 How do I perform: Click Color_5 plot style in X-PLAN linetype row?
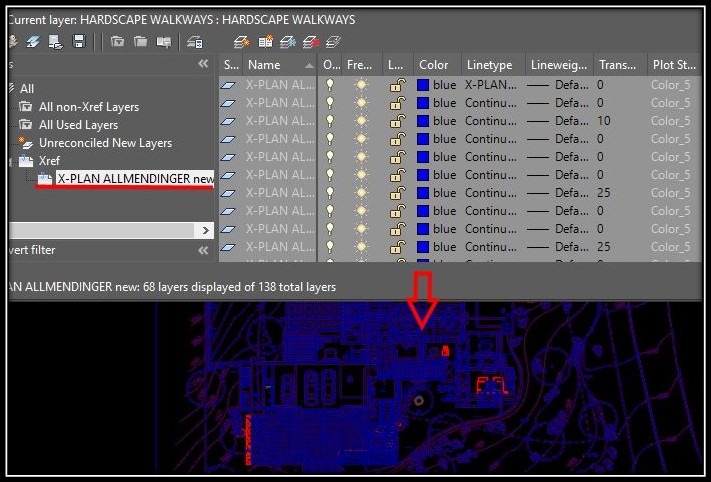click(671, 85)
